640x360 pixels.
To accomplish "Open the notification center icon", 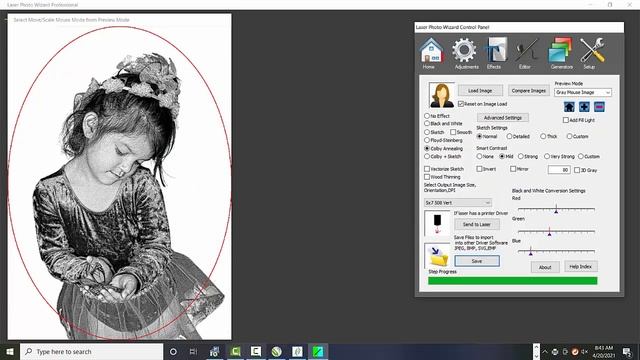I will (x=627, y=352).
